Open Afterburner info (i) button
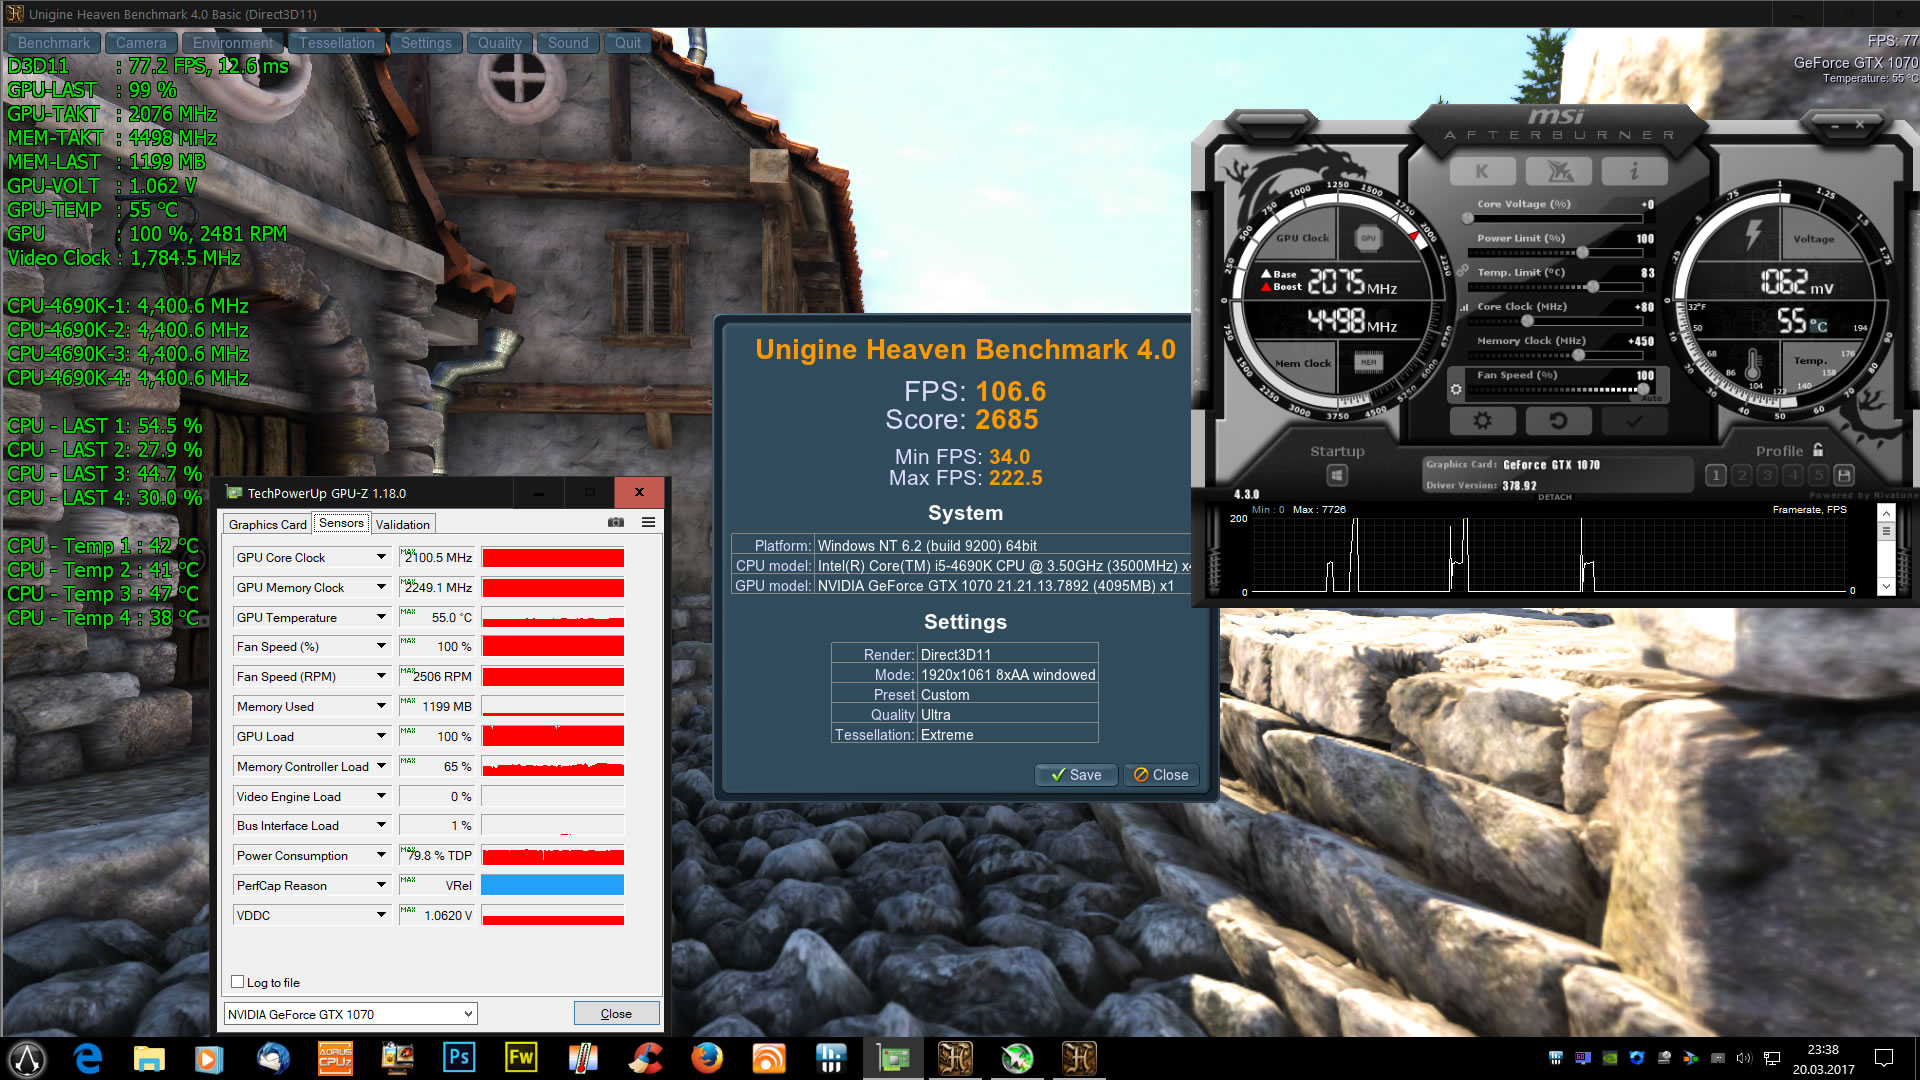The height and width of the screenshot is (1080, 1920). pyautogui.click(x=1634, y=172)
